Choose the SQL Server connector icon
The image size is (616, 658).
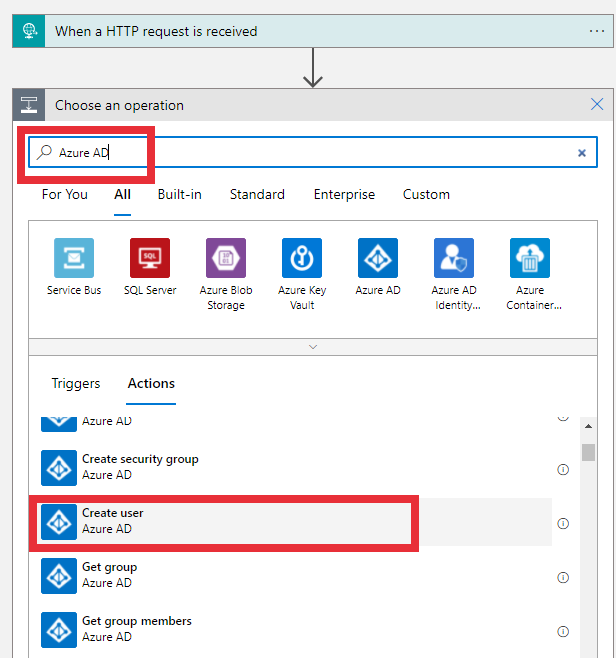pos(150,258)
